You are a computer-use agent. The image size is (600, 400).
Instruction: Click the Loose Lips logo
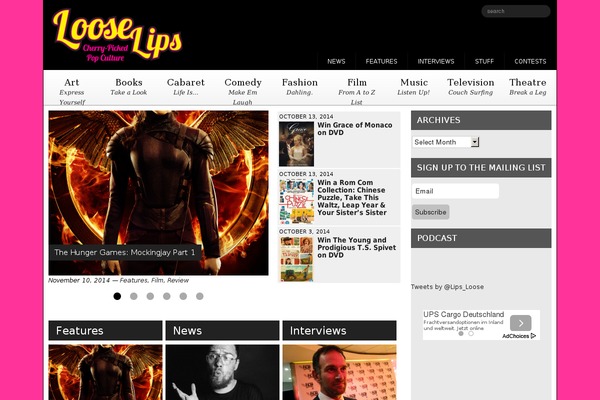tap(117, 36)
